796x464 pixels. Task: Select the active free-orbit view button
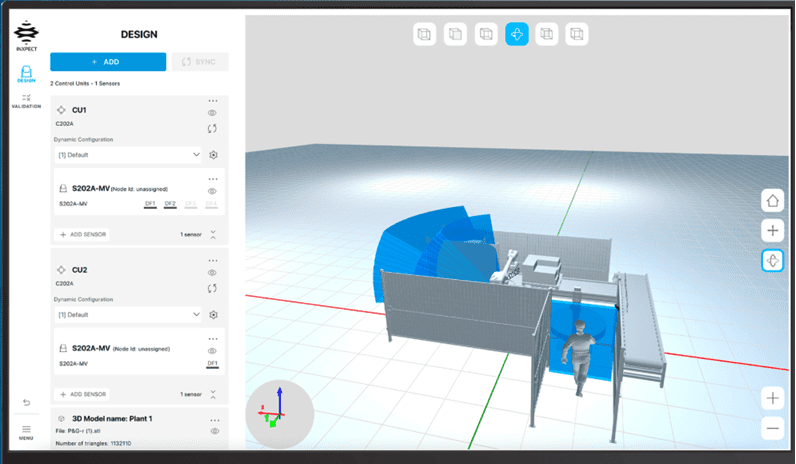(517, 34)
